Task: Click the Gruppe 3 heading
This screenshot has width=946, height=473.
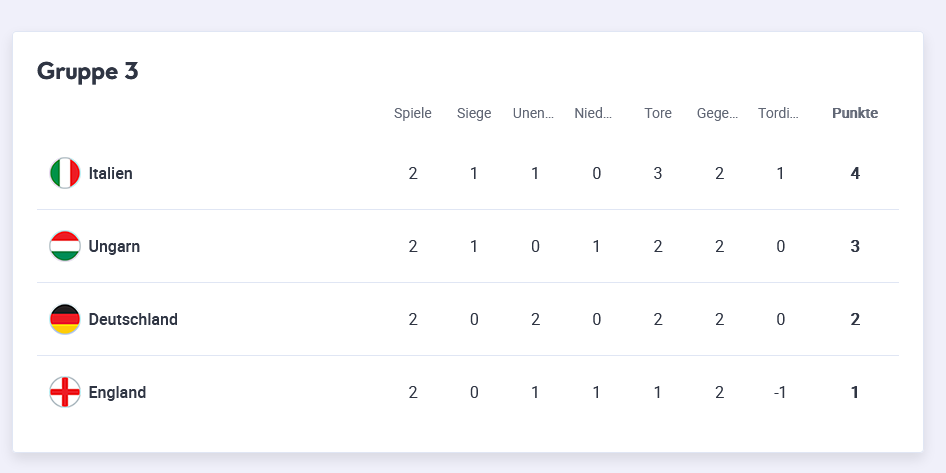Action: pyautogui.click(x=88, y=71)
